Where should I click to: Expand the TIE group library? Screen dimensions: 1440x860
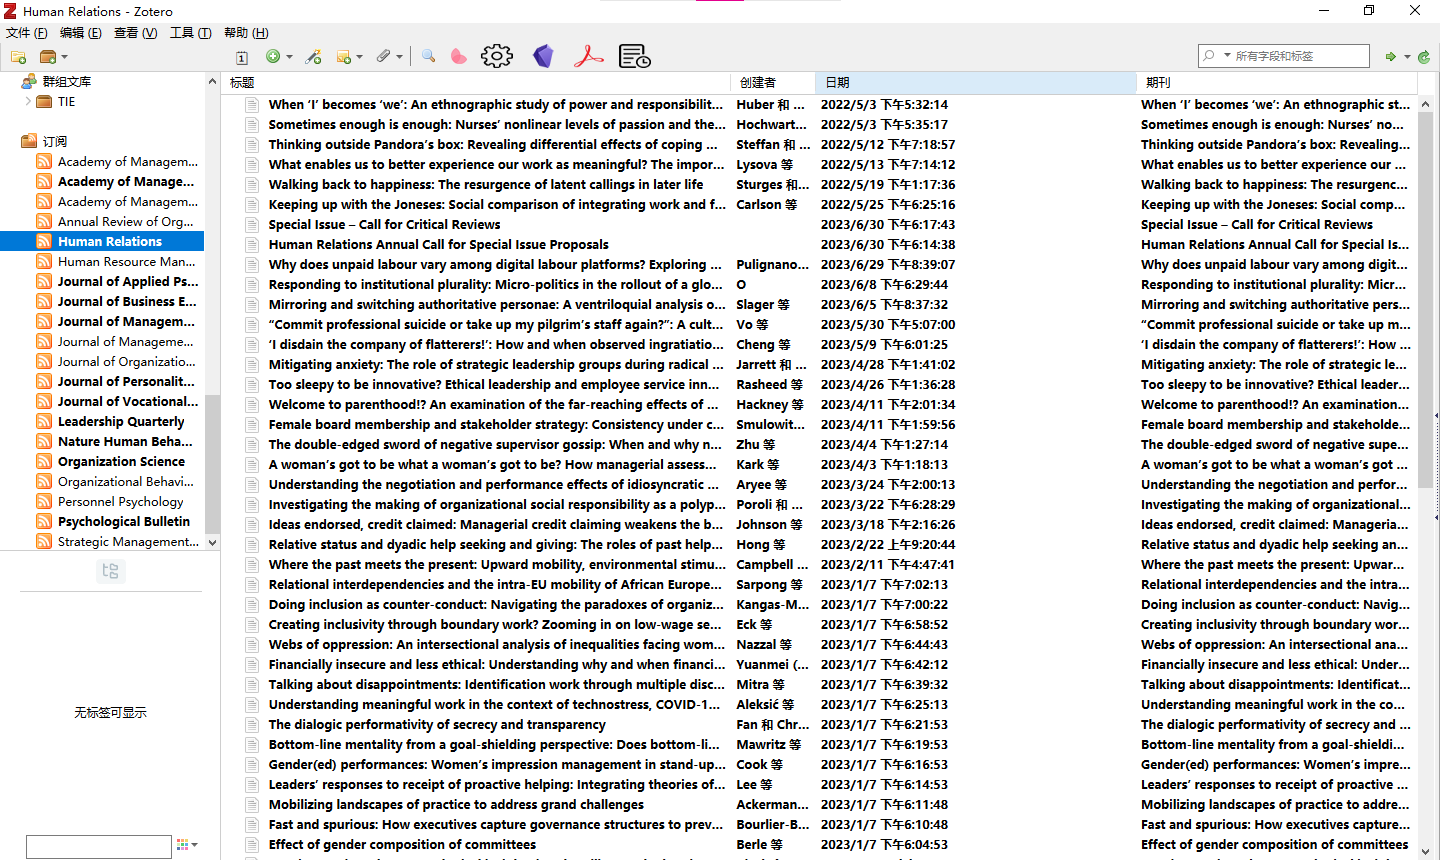(28, 101)
